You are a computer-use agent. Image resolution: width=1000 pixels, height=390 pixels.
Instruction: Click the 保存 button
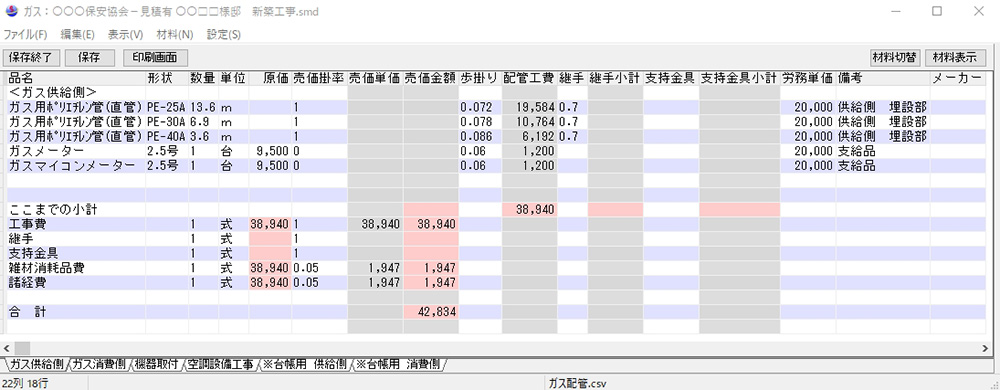click(89, 57)
